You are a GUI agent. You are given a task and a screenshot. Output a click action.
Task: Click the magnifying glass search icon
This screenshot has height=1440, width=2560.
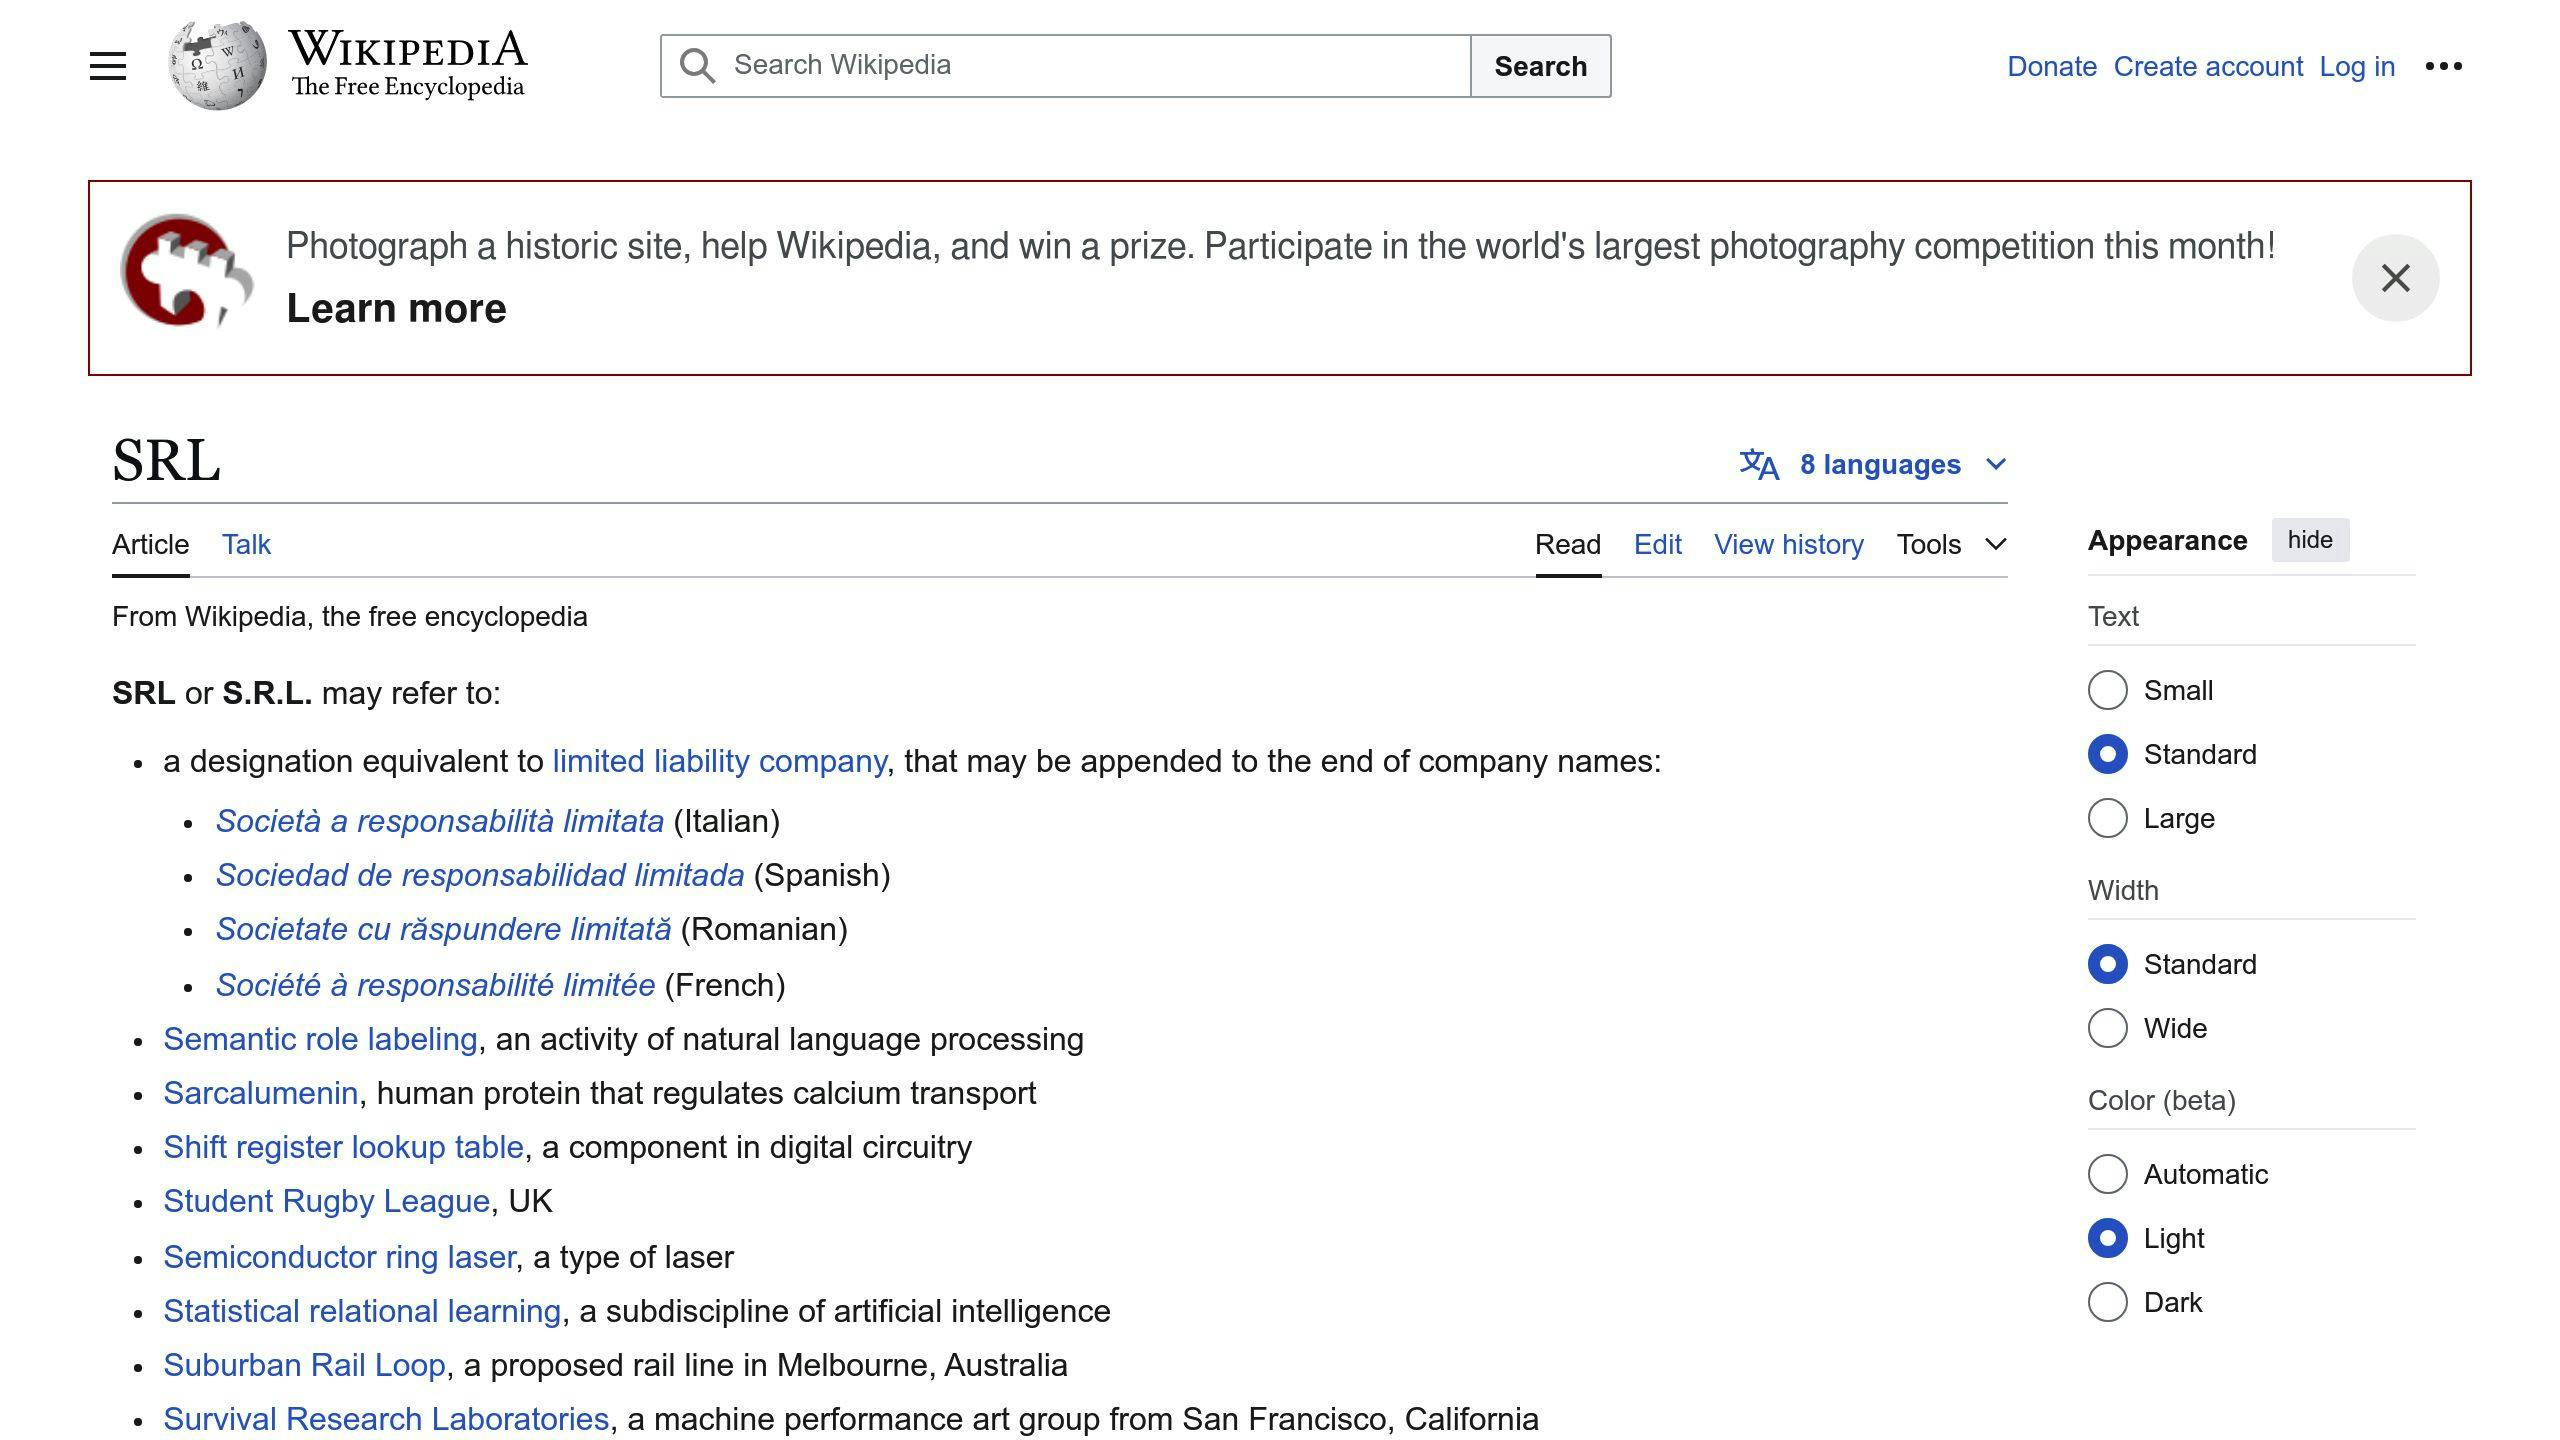click(697, 66)
